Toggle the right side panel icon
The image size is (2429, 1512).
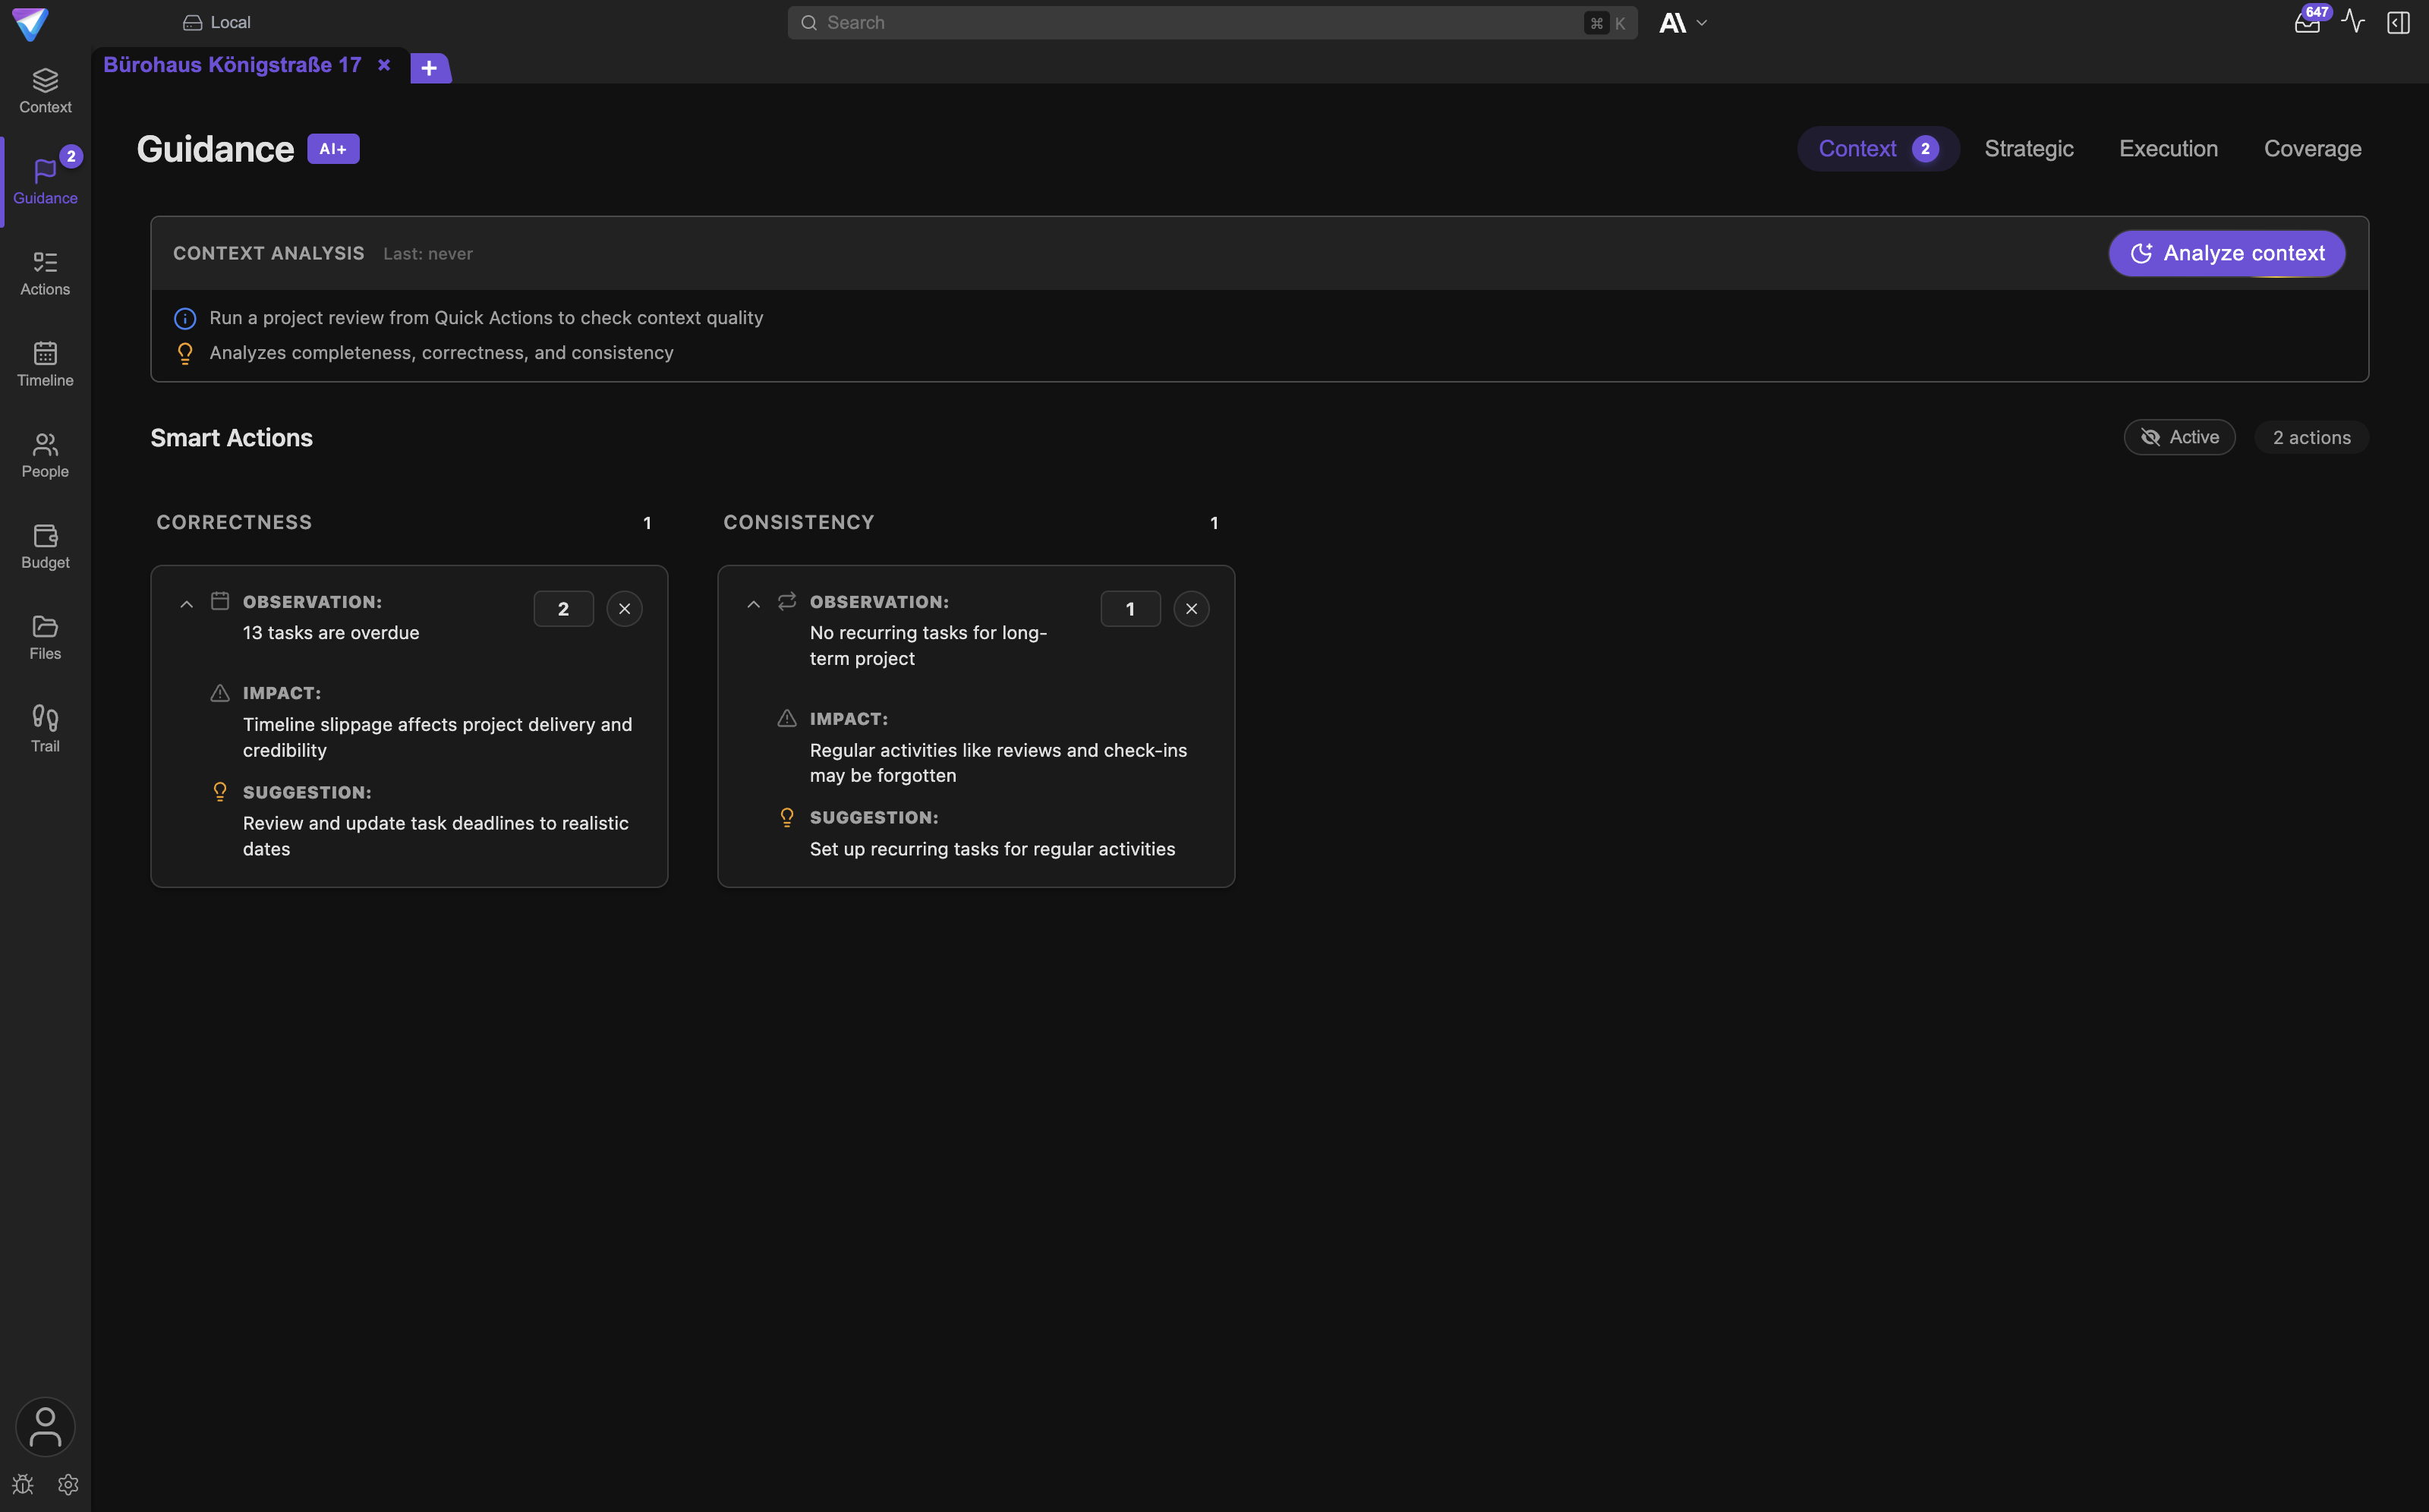click(x=2398, y=22)
